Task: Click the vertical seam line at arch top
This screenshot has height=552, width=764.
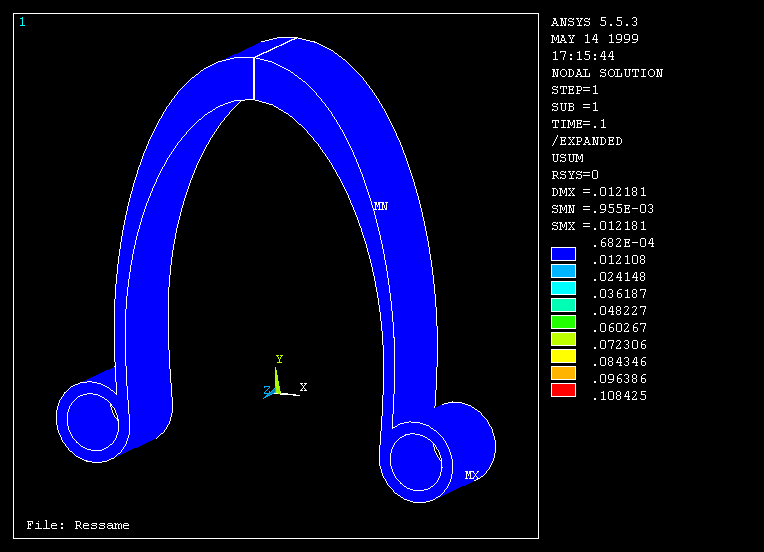Action: (253, 79)
